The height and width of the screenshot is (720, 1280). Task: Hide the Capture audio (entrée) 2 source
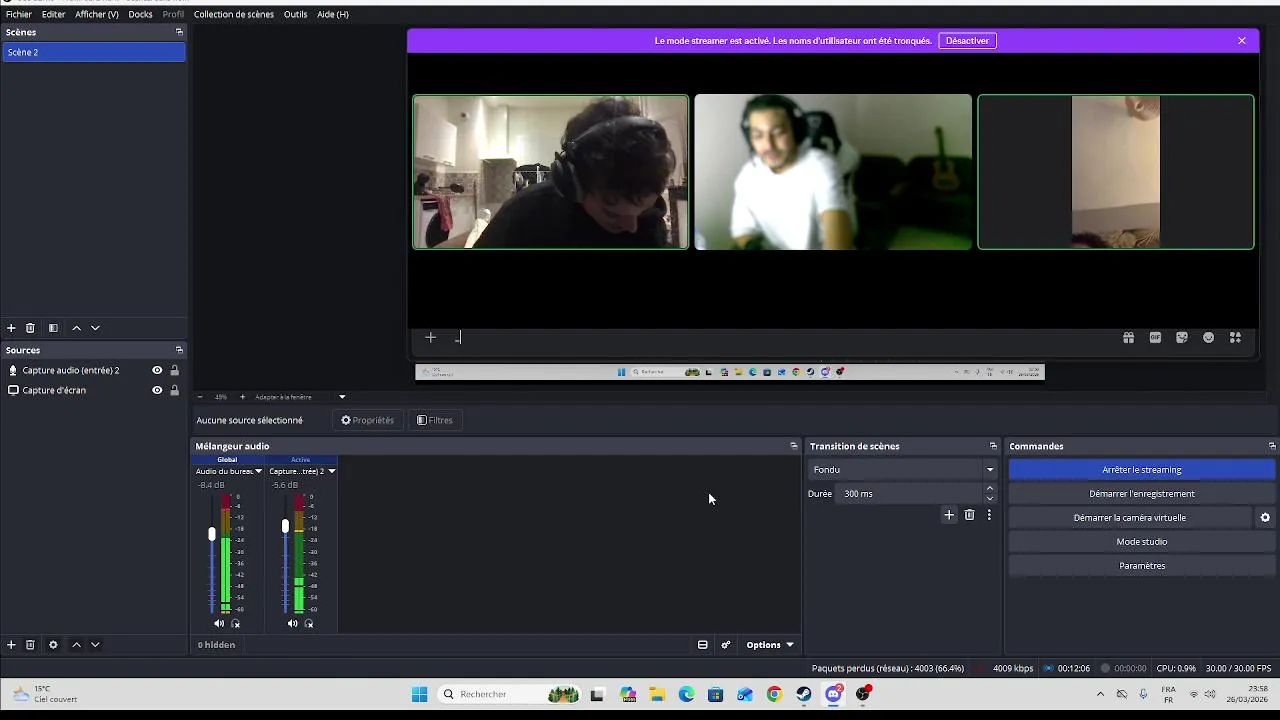pyautogui.click(x=157, y=370)
